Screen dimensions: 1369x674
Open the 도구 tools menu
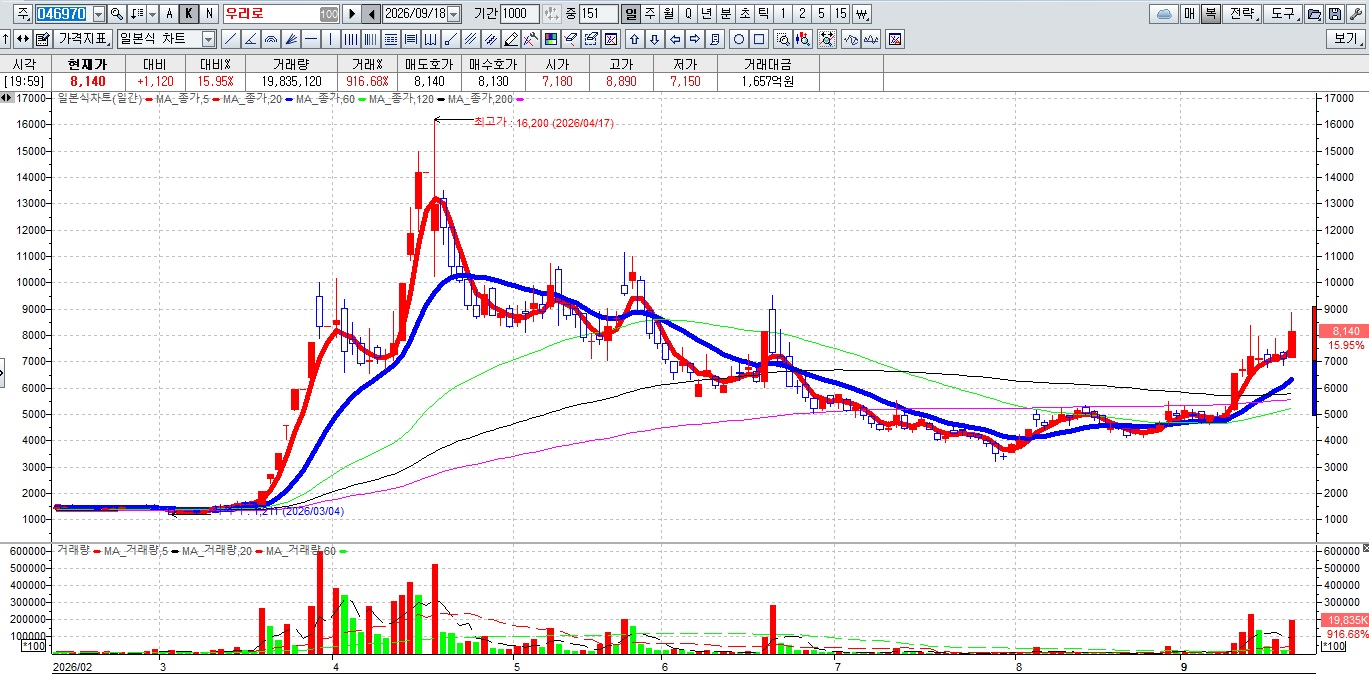[x=1283, y=14]
